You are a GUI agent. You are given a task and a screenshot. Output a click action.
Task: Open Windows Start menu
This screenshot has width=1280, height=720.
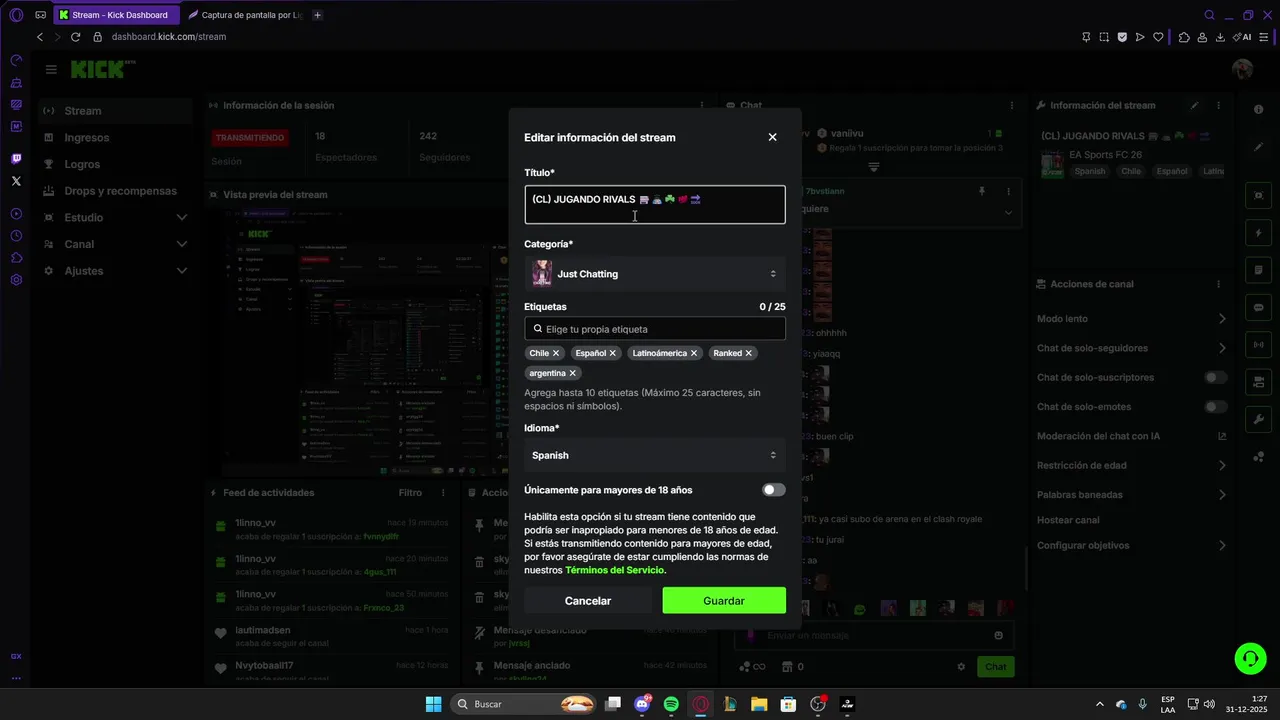433,704
